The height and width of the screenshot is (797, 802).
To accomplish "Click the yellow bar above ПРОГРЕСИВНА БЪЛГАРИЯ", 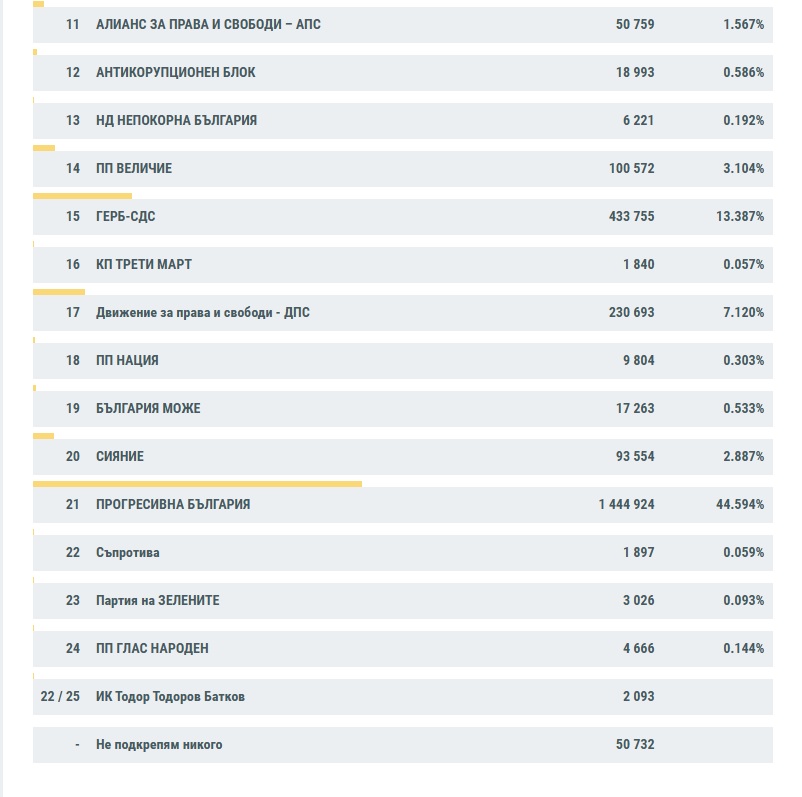I will pyautogui.click(x=197, y=484).
